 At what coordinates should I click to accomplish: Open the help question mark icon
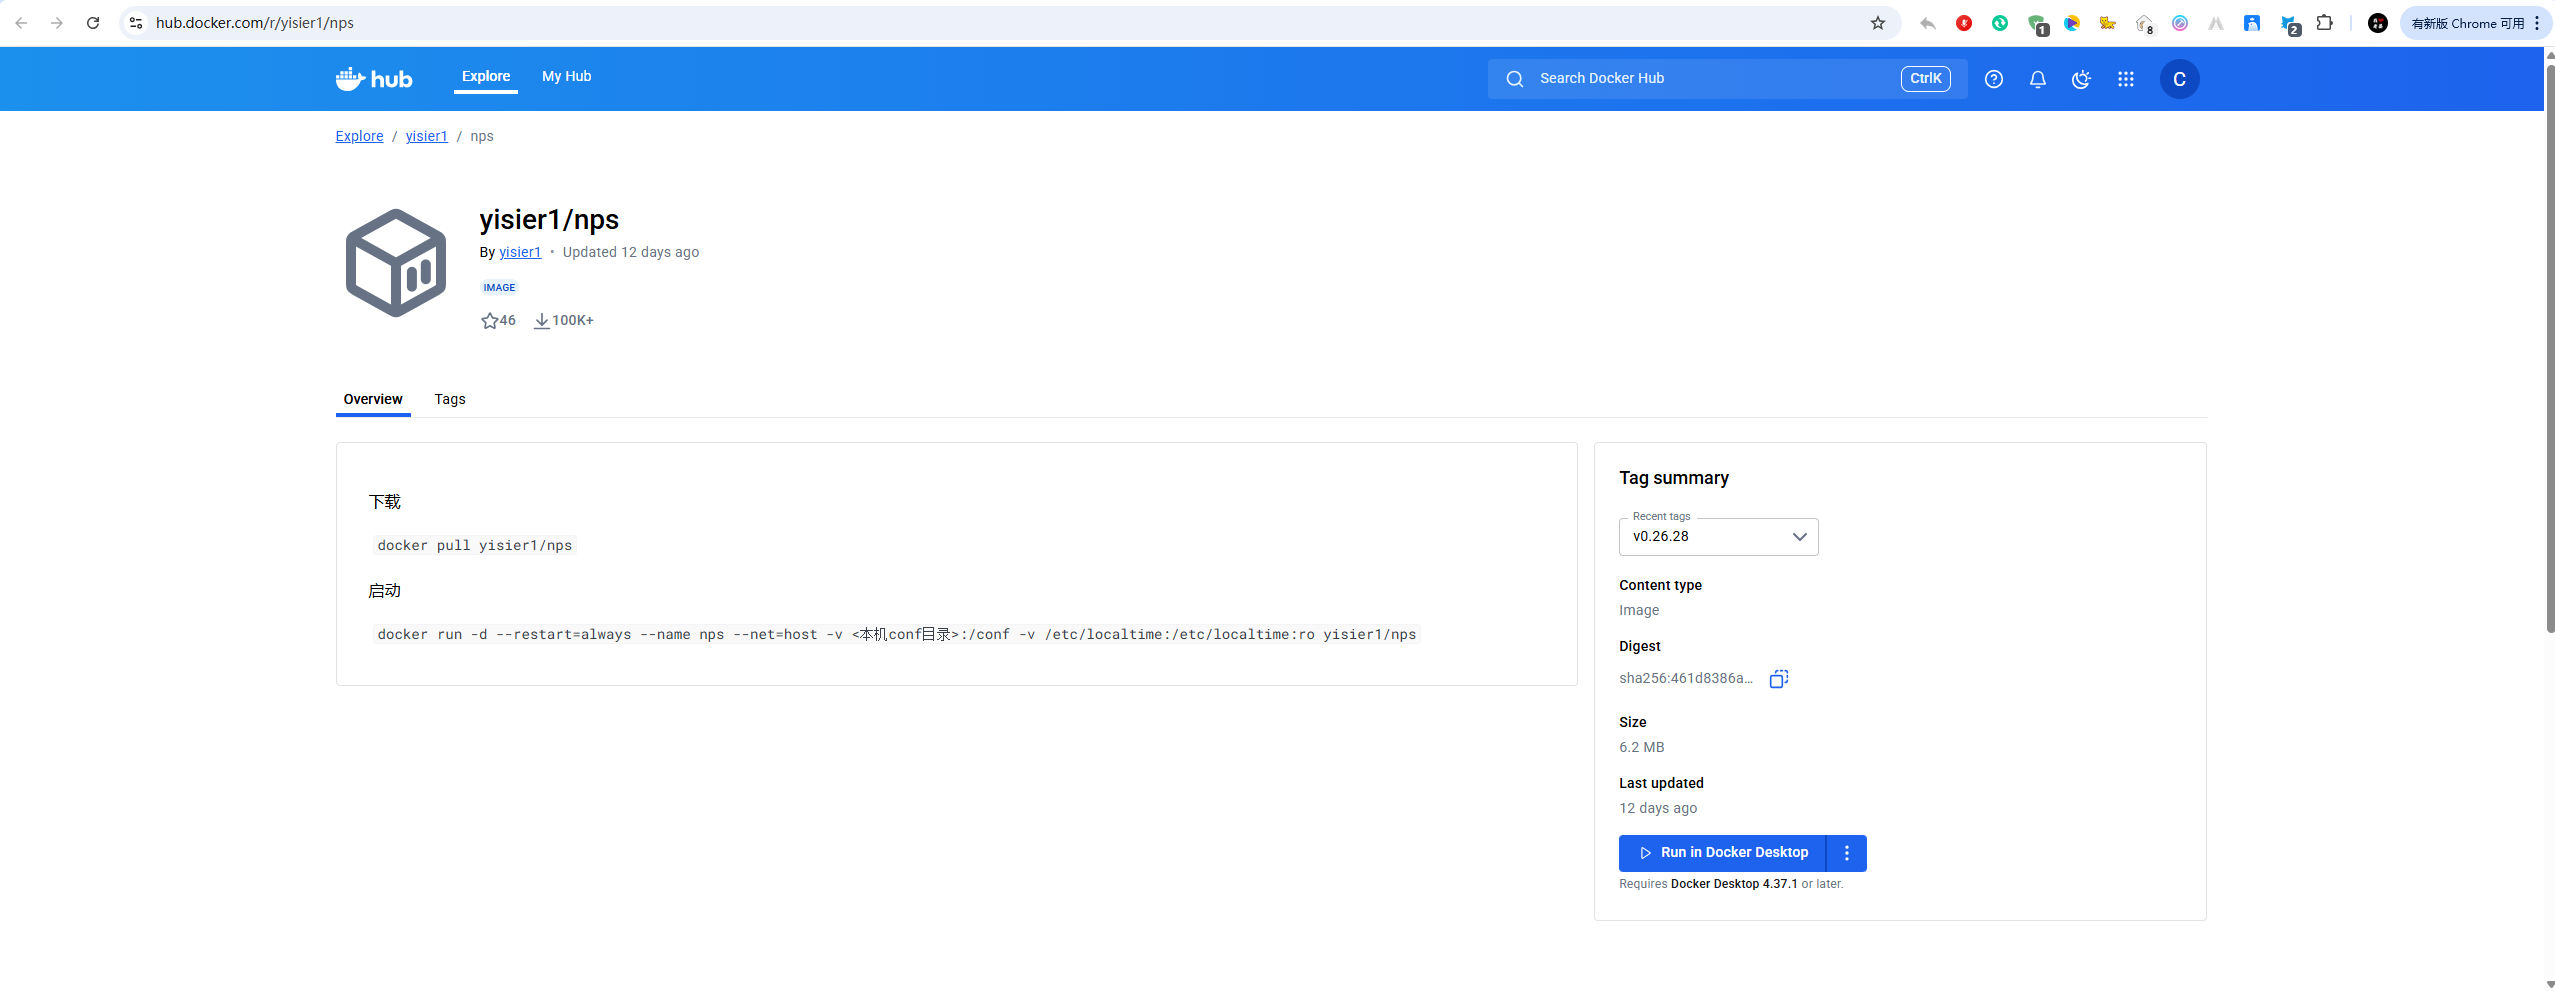[x=1993, y=79]
